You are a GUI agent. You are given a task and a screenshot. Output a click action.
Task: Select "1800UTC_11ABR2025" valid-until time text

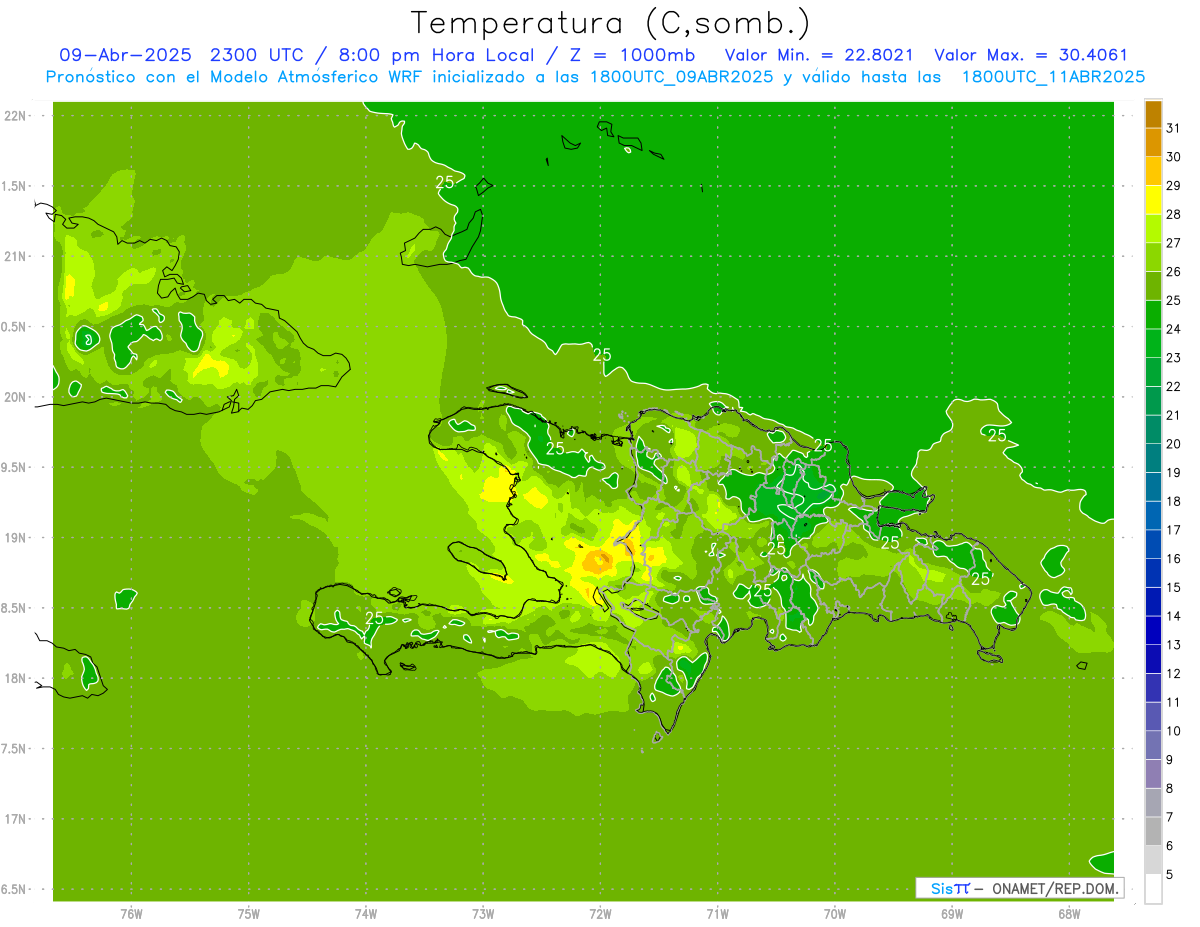coord(1053,76)
